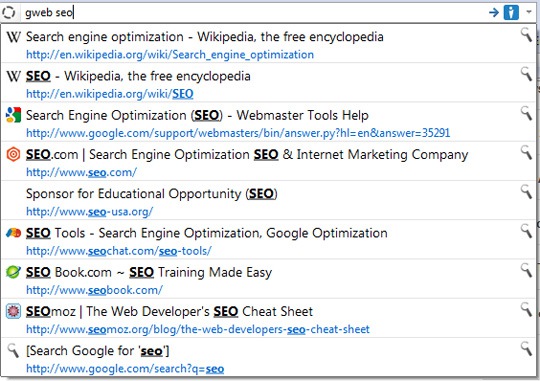Screen dimensions: 540x381
Task: Follow the google.com/search?q=seo URL
Action: tap(125, 369)
